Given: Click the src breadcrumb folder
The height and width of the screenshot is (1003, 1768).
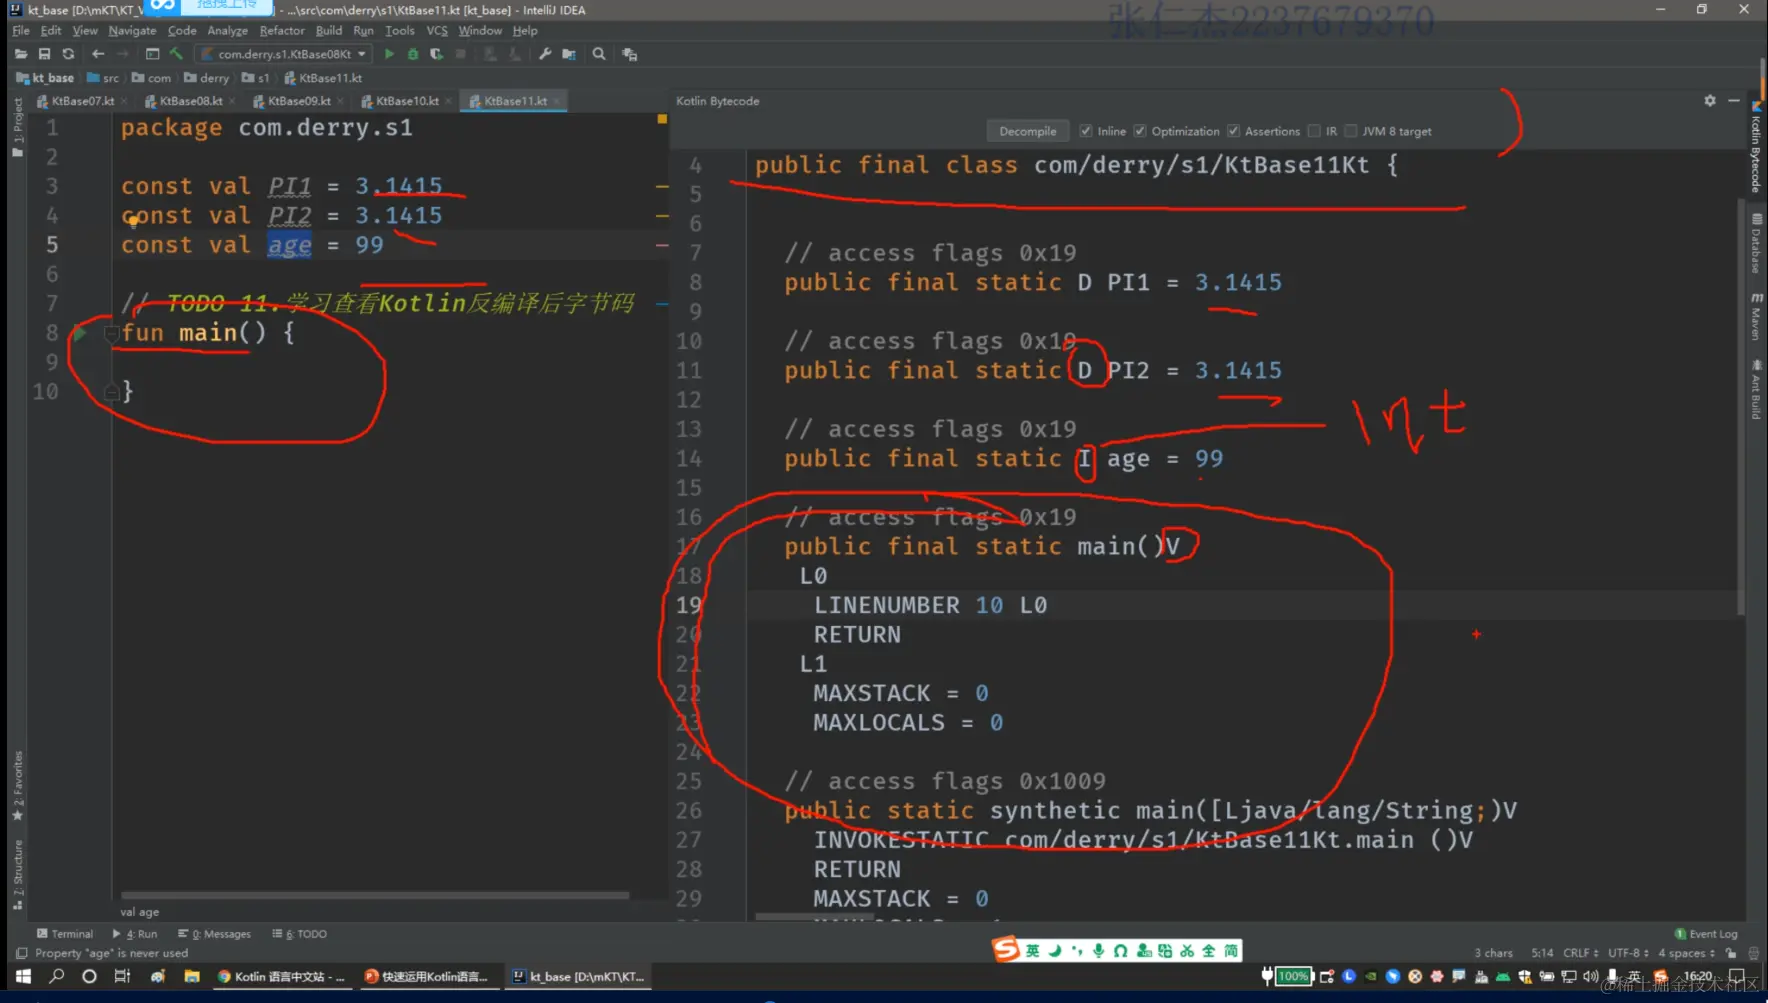Looking at the screenshot, I should 103,78.
